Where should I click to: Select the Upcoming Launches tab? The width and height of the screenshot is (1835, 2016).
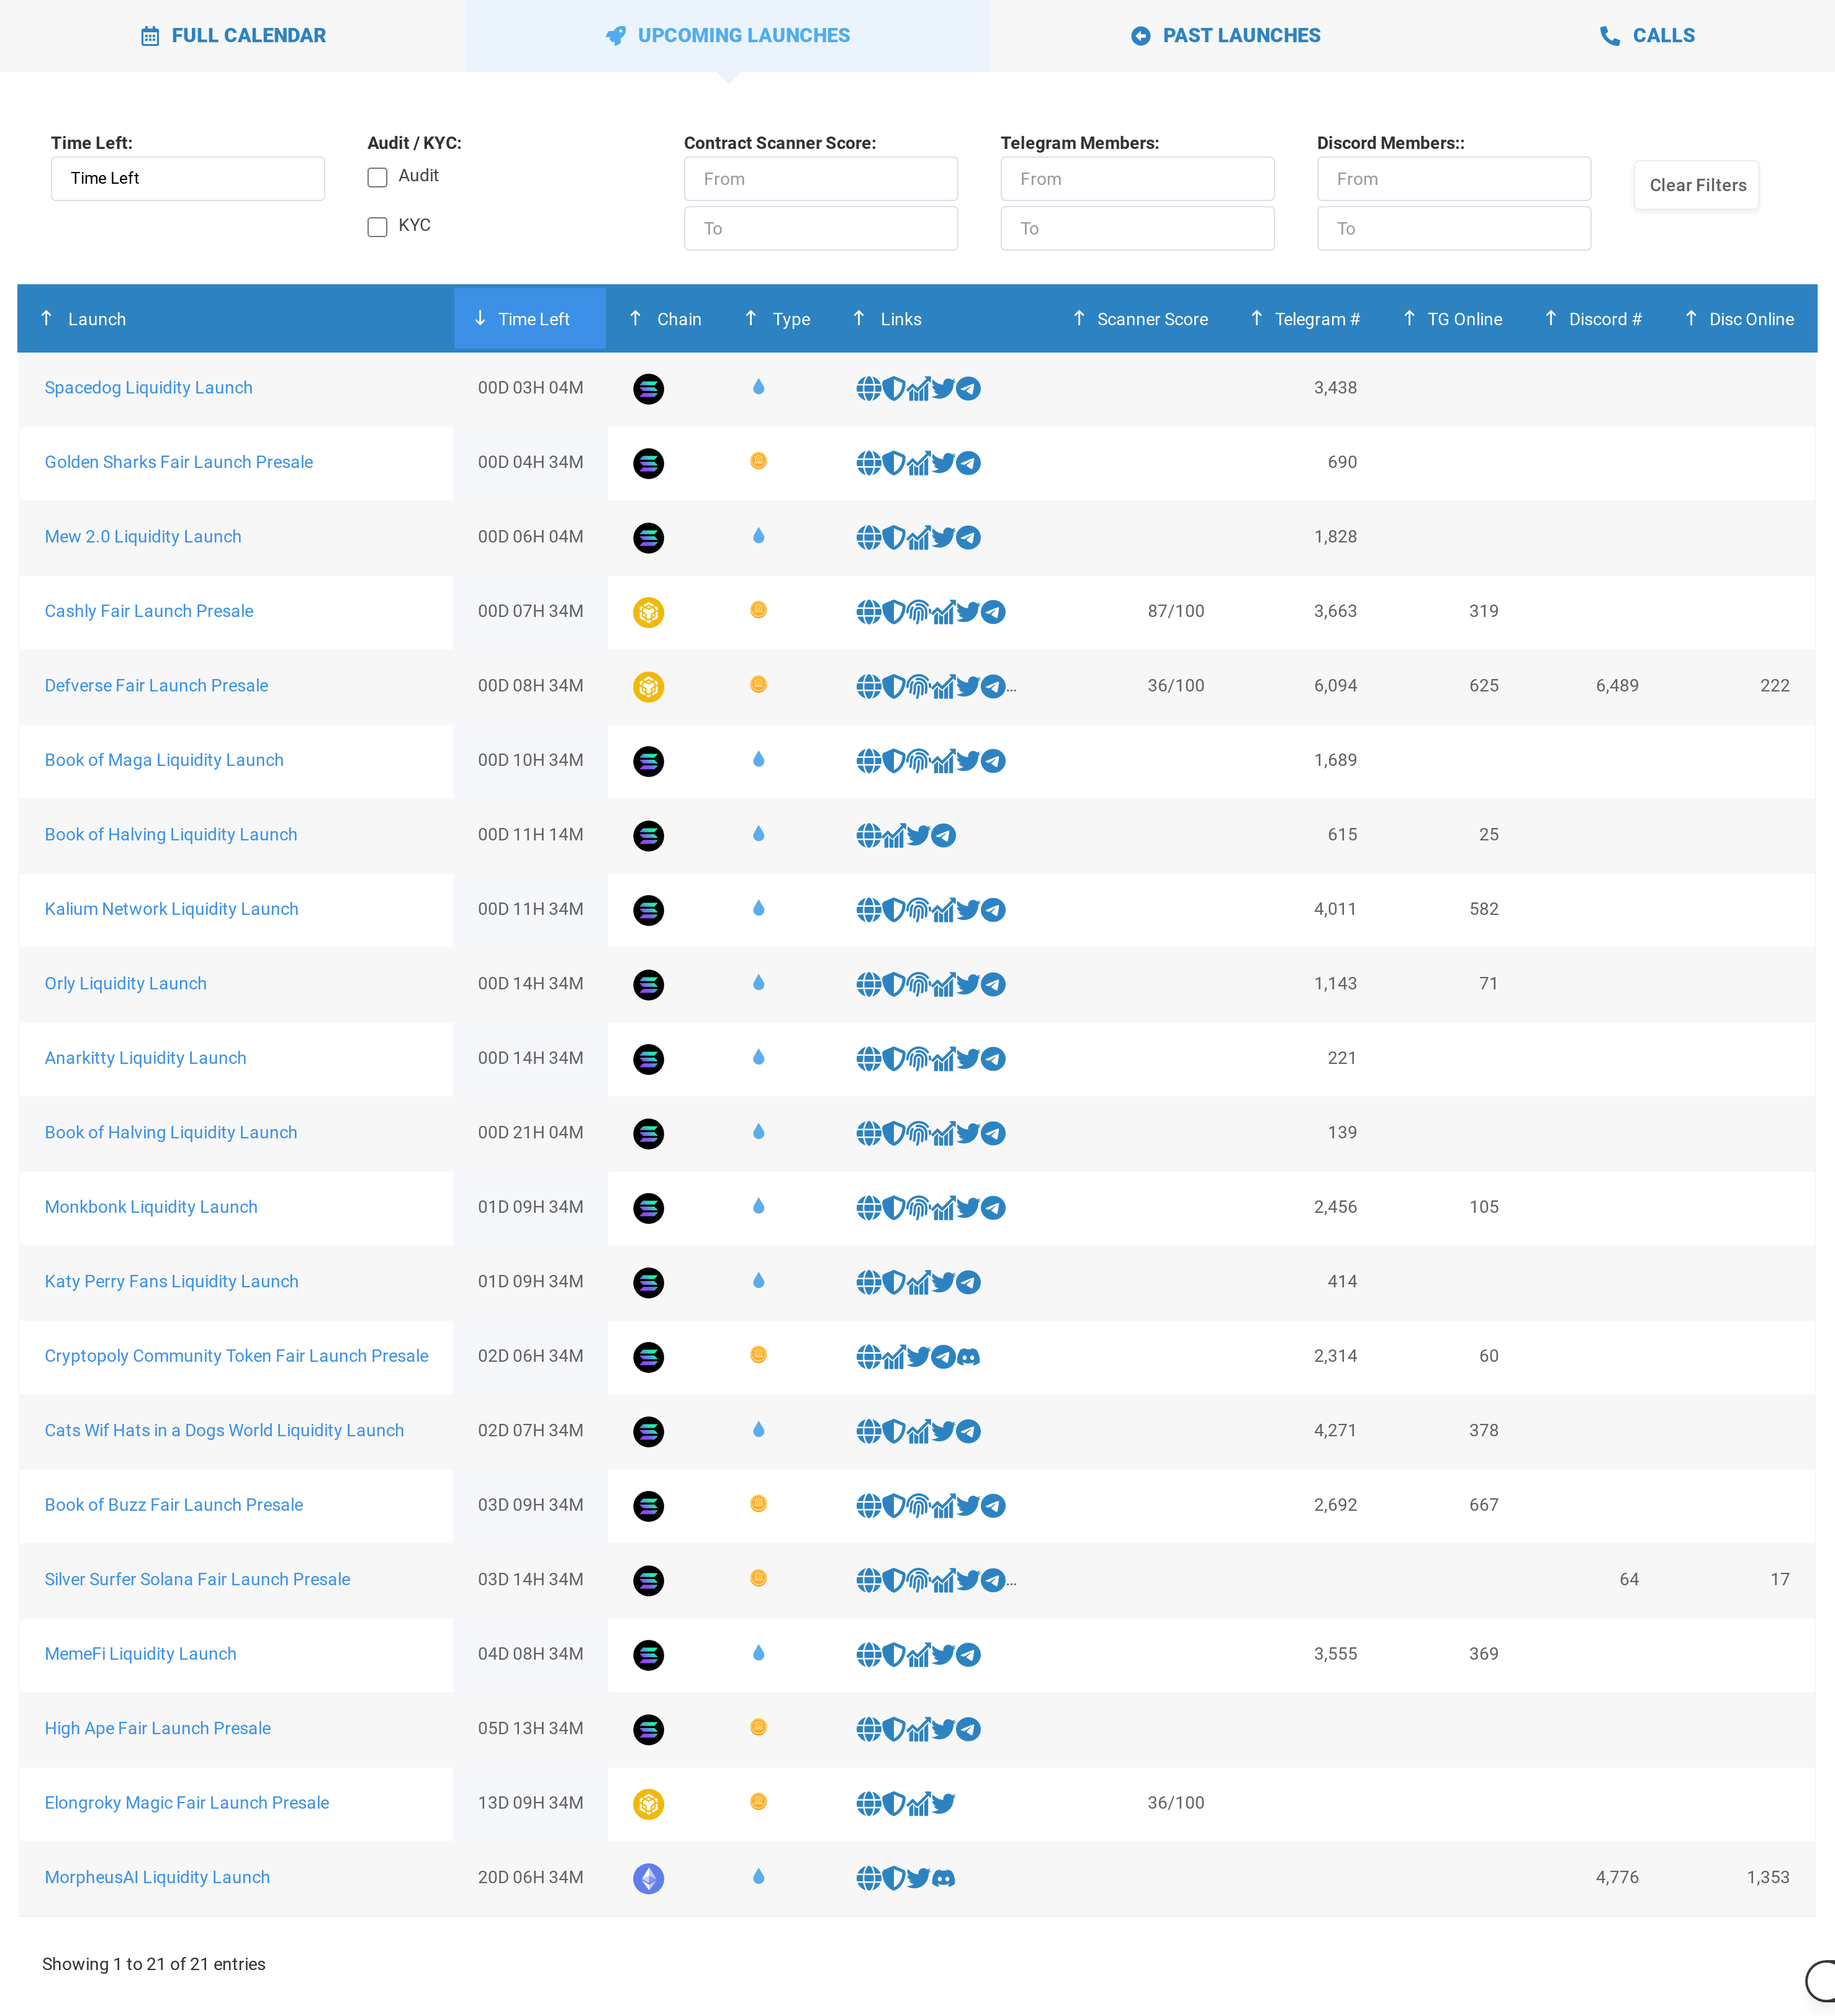click(x=728, y=36)
